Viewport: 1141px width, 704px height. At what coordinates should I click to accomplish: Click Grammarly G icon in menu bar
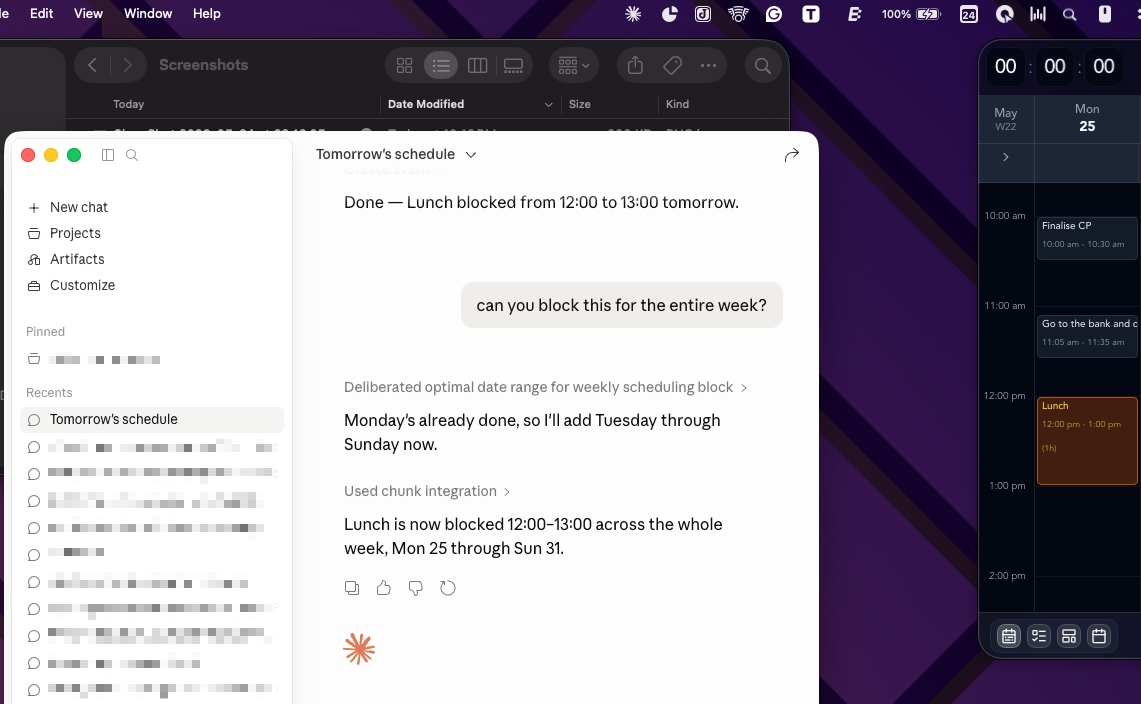pyautogui.click(x=774, y=14)
